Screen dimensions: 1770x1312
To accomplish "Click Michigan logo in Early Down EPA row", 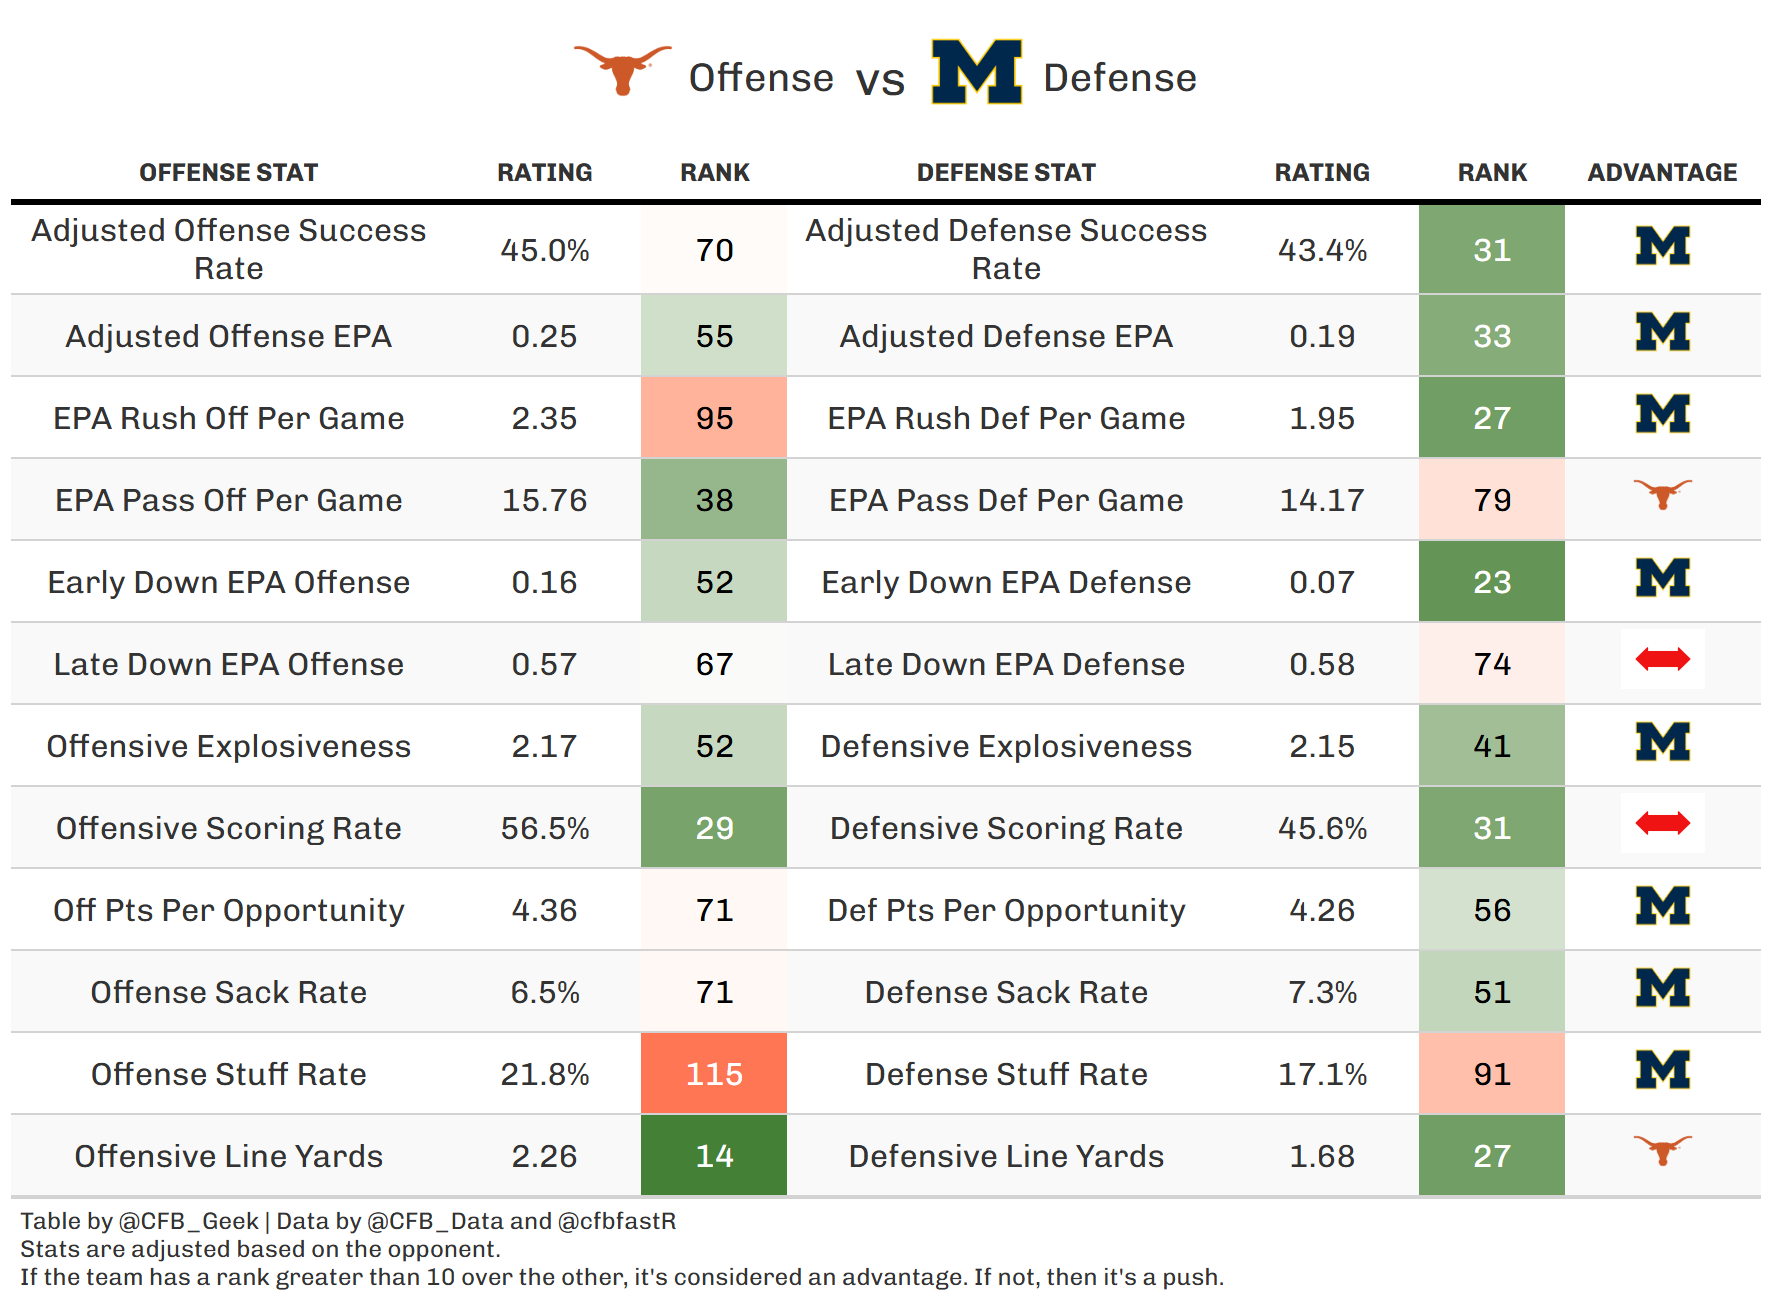I will coord(1662,578).
